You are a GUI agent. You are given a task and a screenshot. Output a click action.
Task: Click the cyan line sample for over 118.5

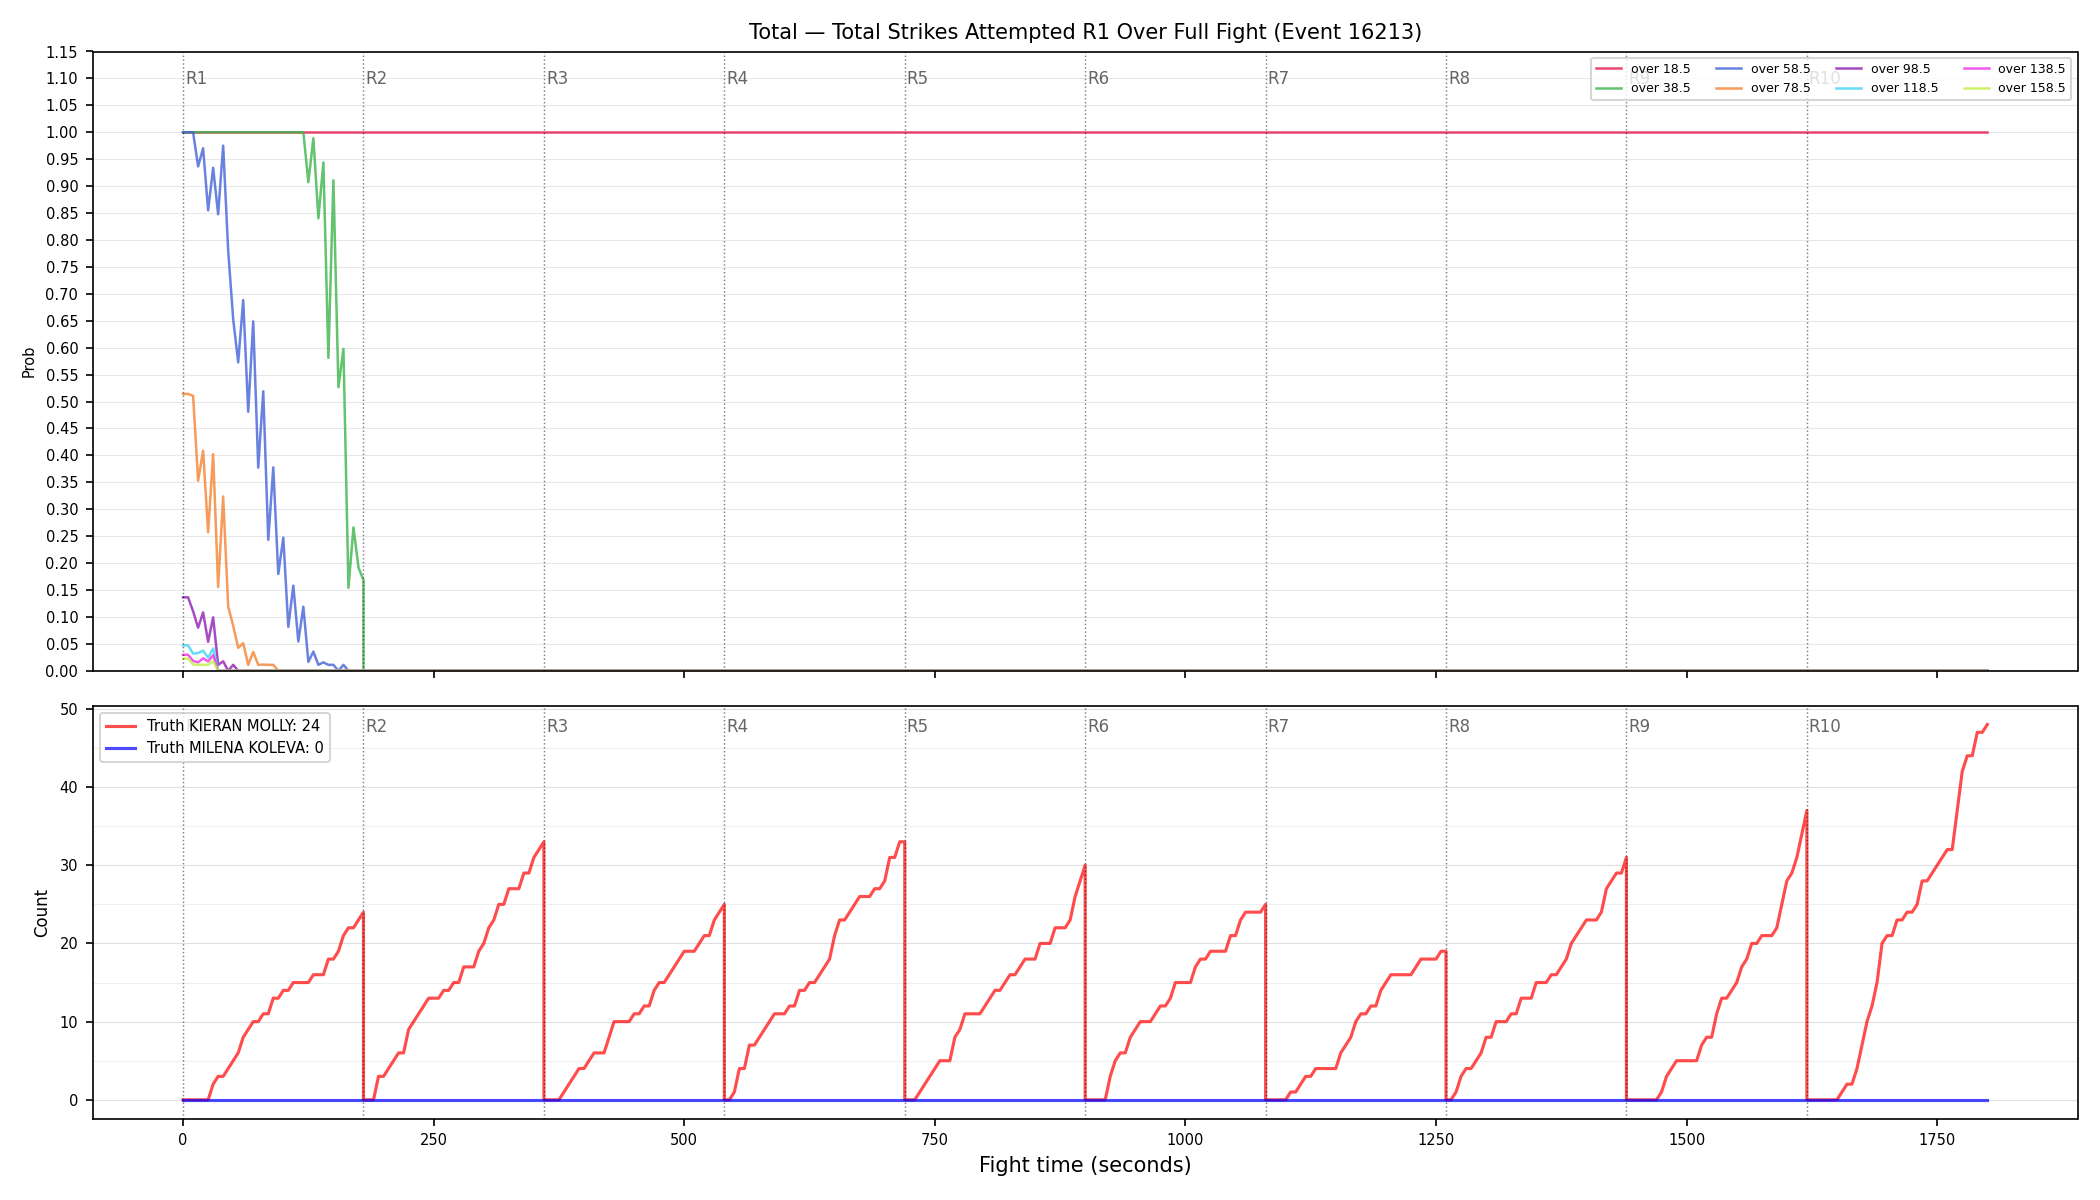click(x=1849, y=88)
